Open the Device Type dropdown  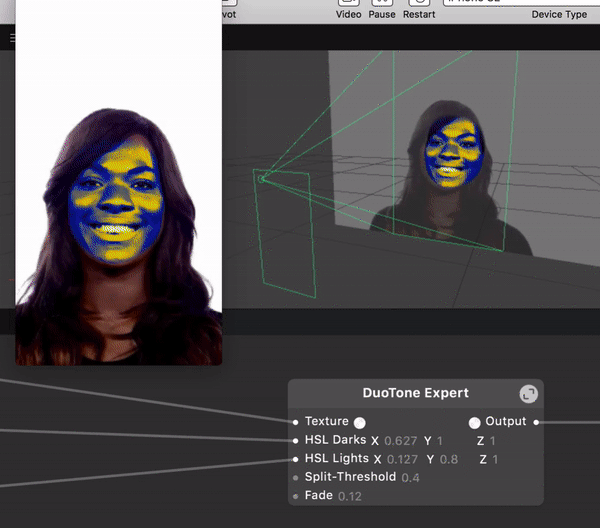tap(521, 2)
